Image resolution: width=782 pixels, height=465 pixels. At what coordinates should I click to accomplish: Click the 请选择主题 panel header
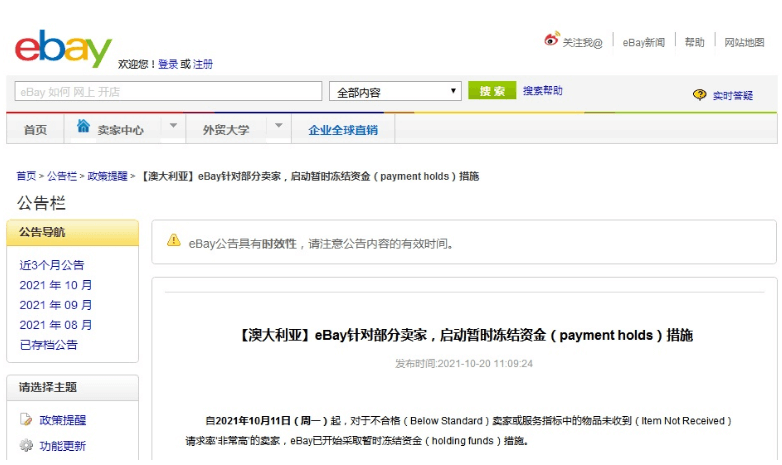(x=72, y=388)
